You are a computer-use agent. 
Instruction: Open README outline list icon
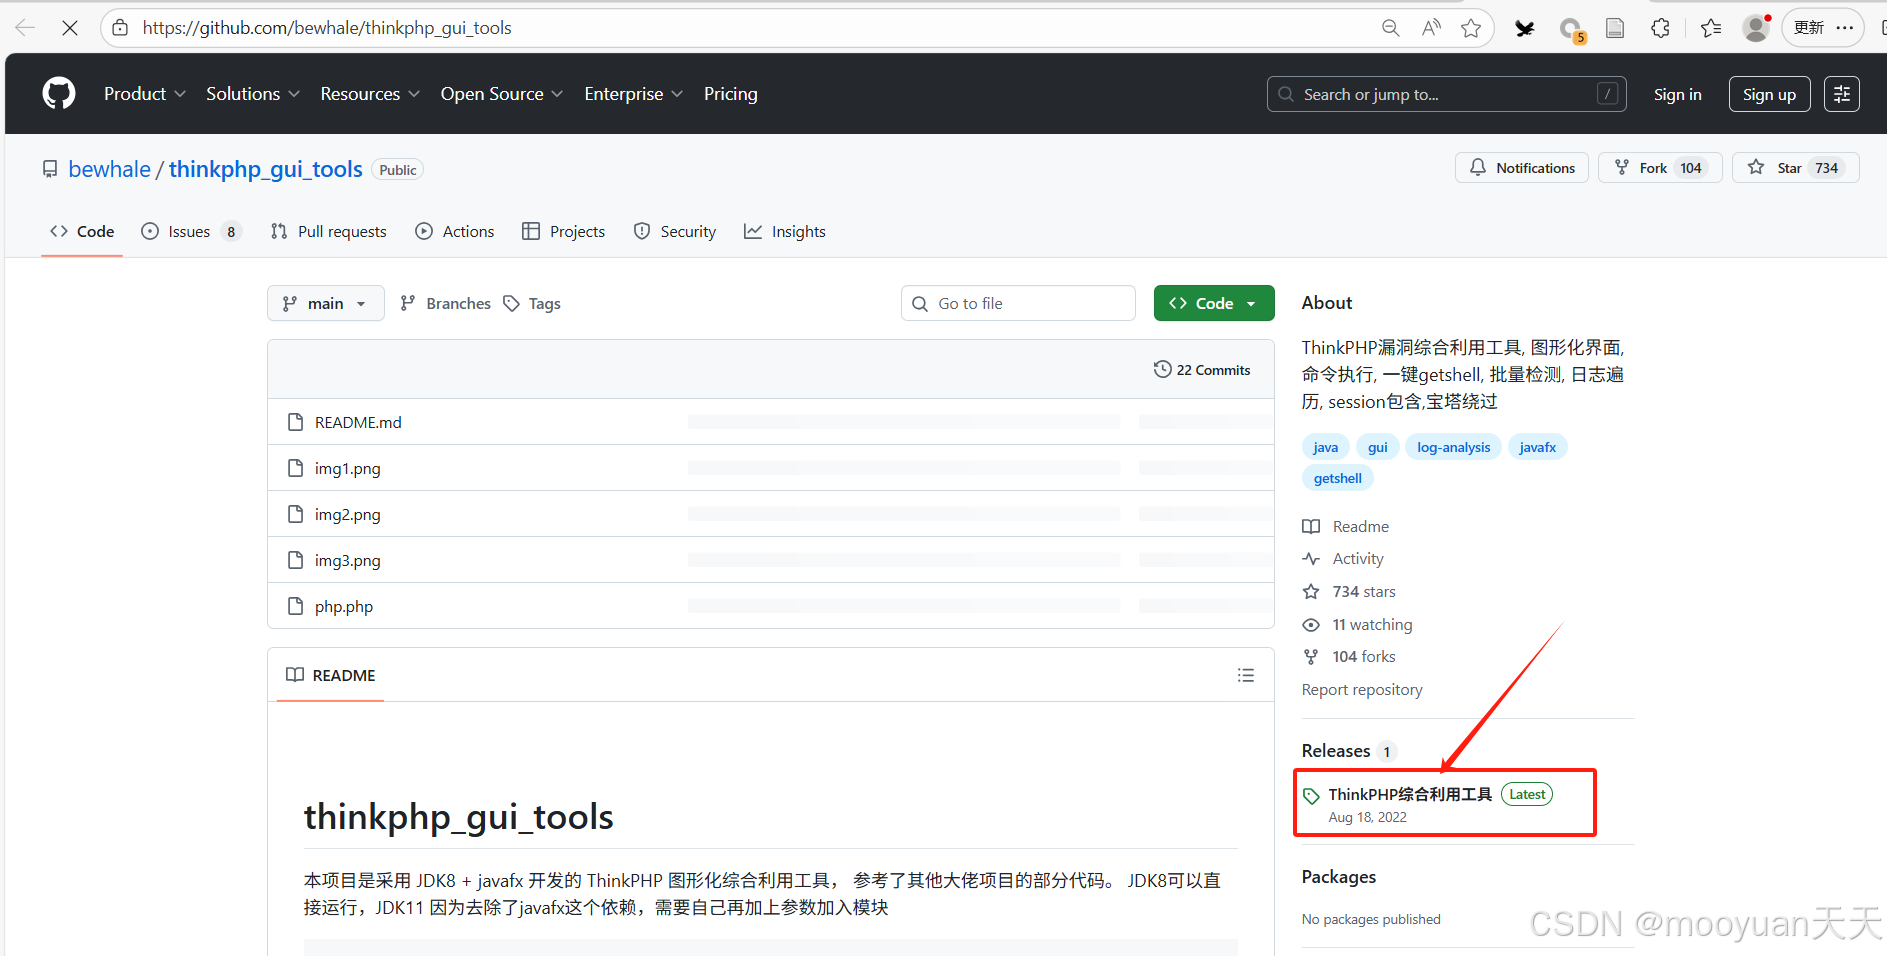pos(1246,675)
